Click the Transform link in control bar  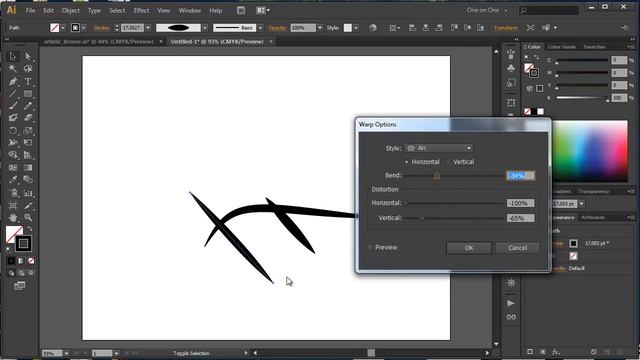click(x=506, y=28)
